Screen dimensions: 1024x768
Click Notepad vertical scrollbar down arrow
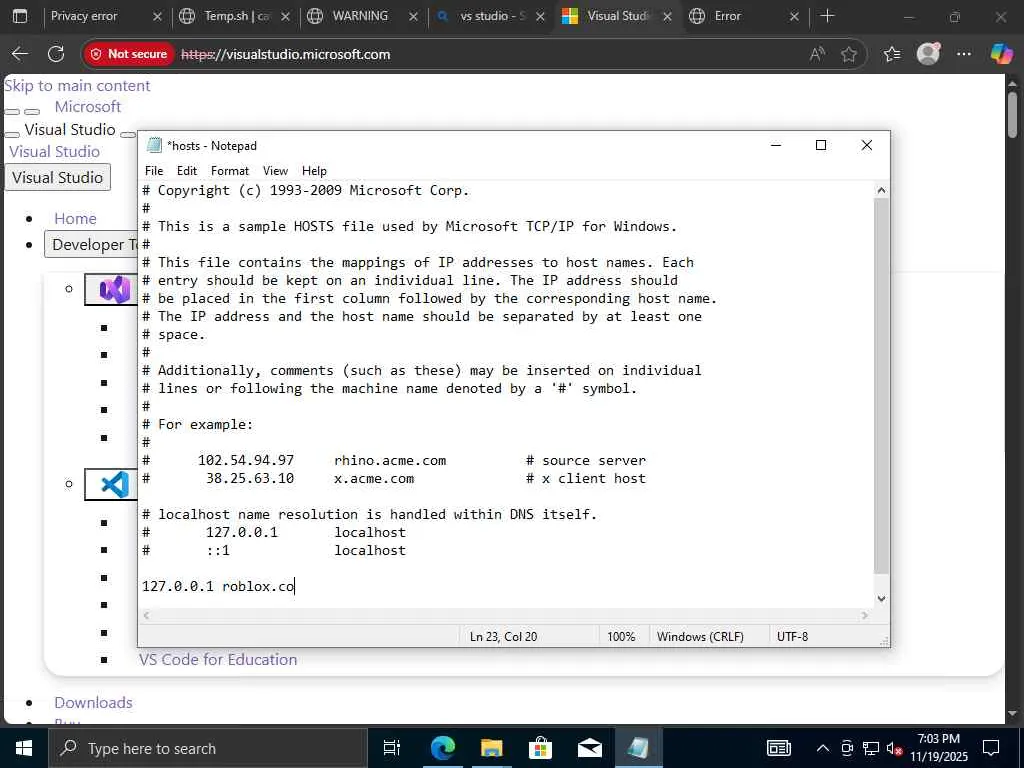point(881,598)
